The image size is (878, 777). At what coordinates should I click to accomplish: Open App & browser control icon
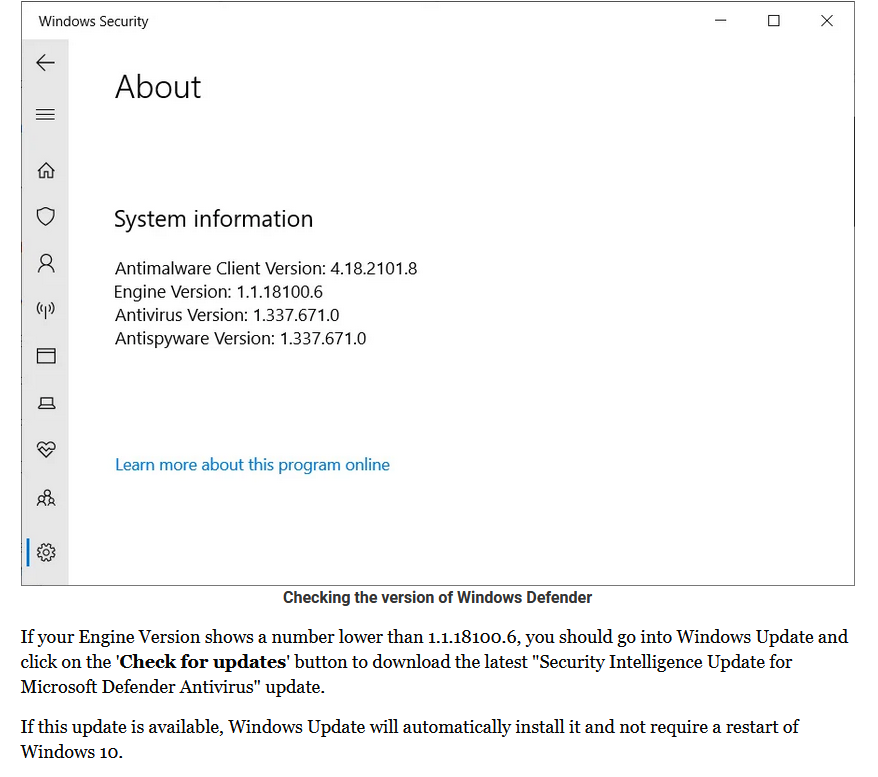(46, 356)
